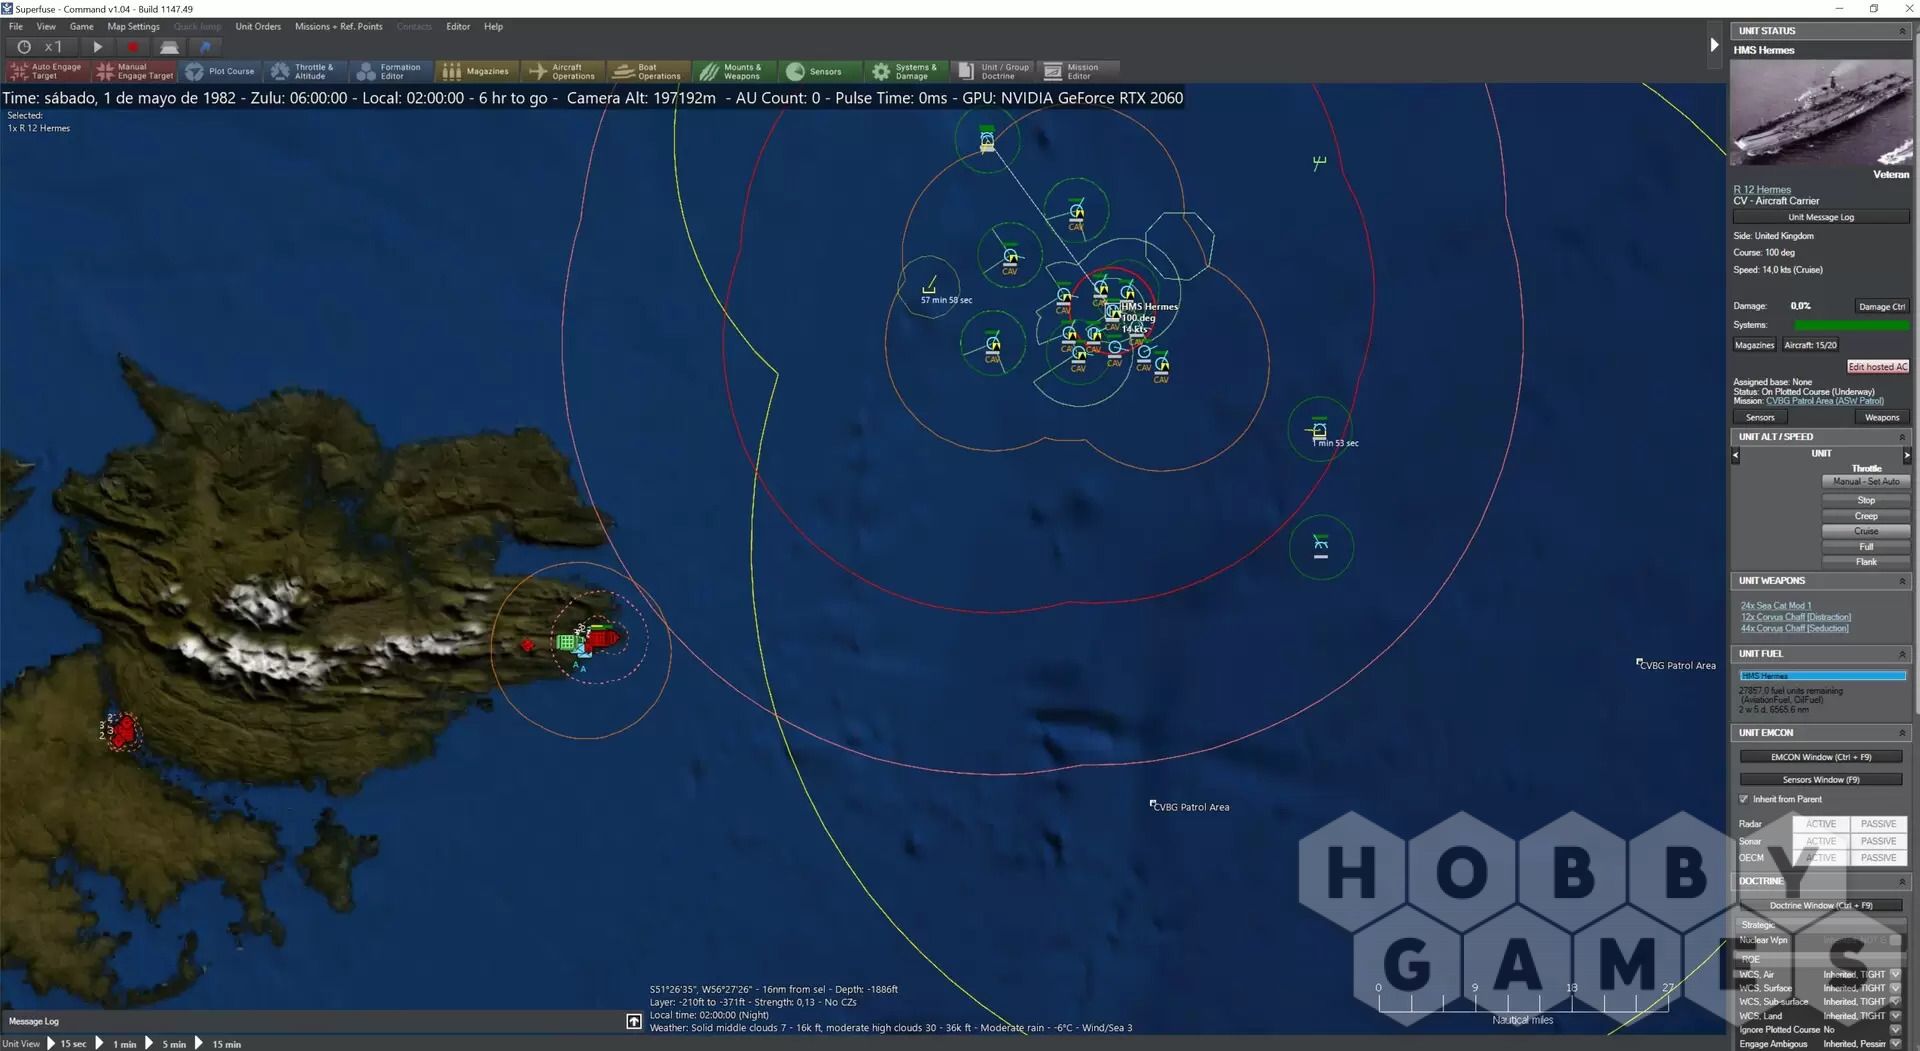Click the red record button in toolbar
This screenshot has height=1051, width=1920.
(133, 46)
